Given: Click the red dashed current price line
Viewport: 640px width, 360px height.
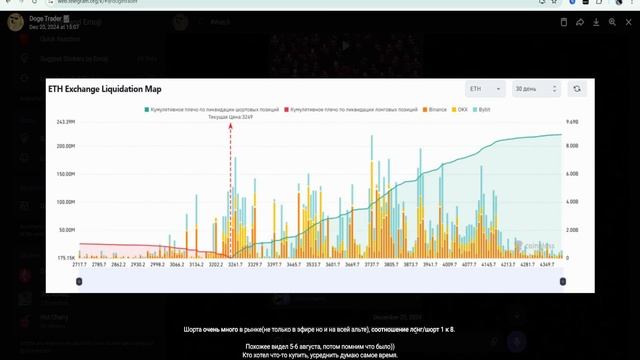Looking at the screenshot, I should coord(231,191).
